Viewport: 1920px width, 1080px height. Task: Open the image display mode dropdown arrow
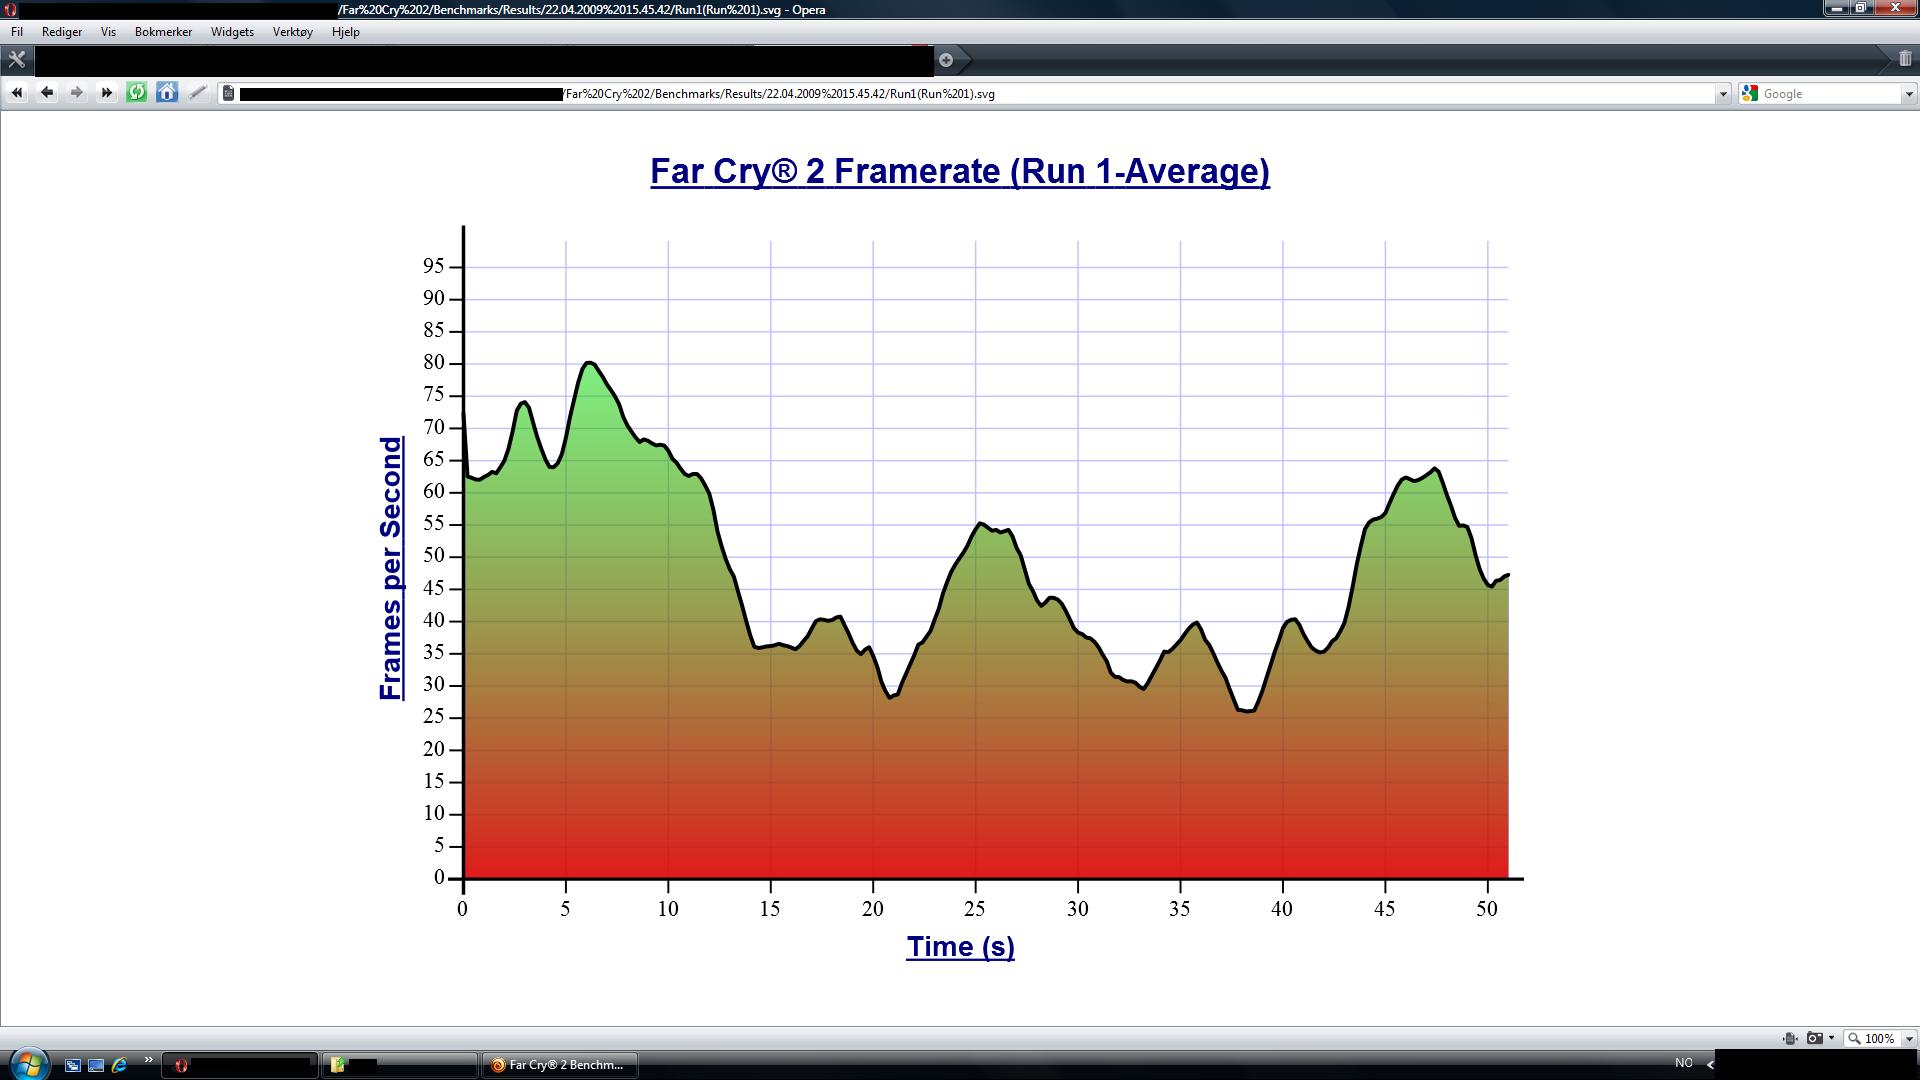(x=1831, y=1038)
